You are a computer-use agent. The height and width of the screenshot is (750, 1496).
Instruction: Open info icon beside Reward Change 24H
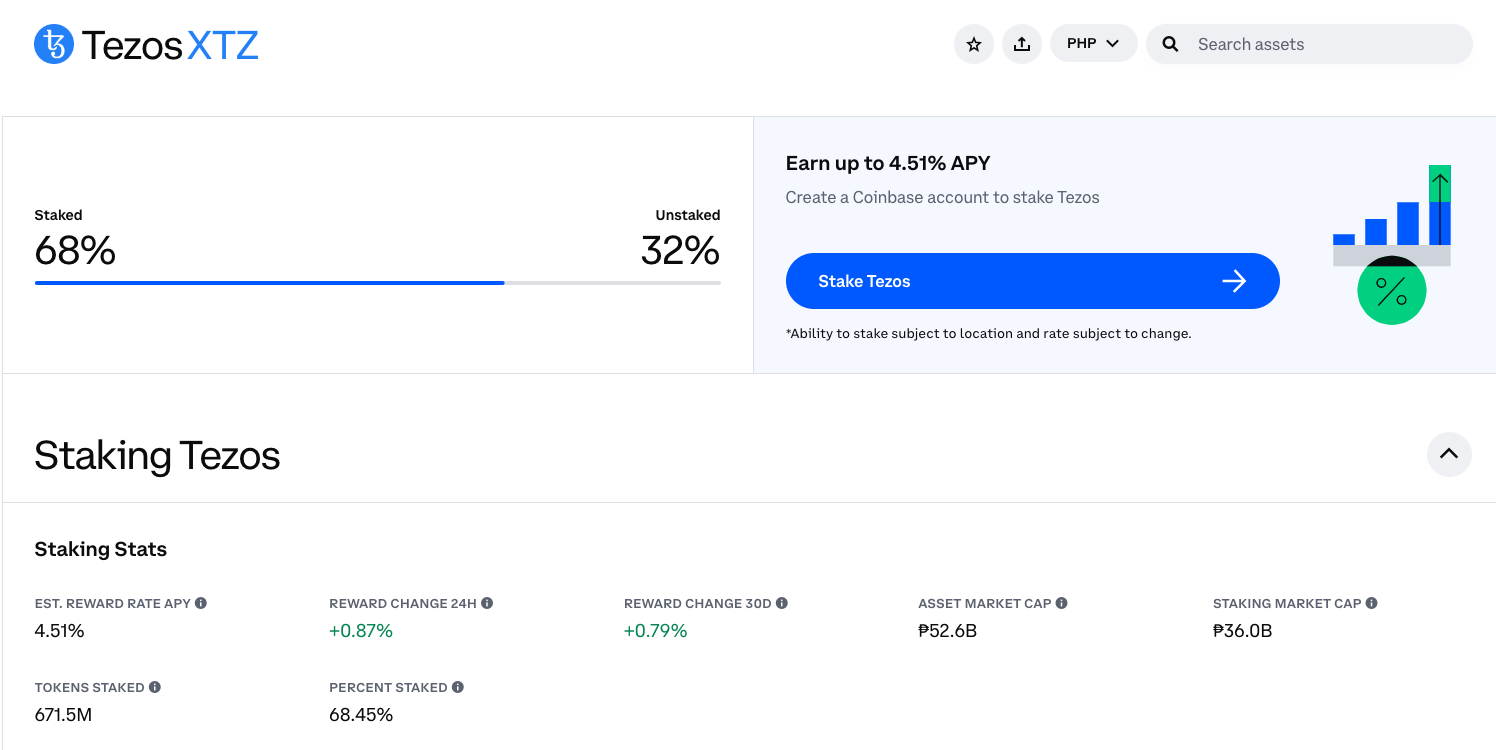coord(487,603)
